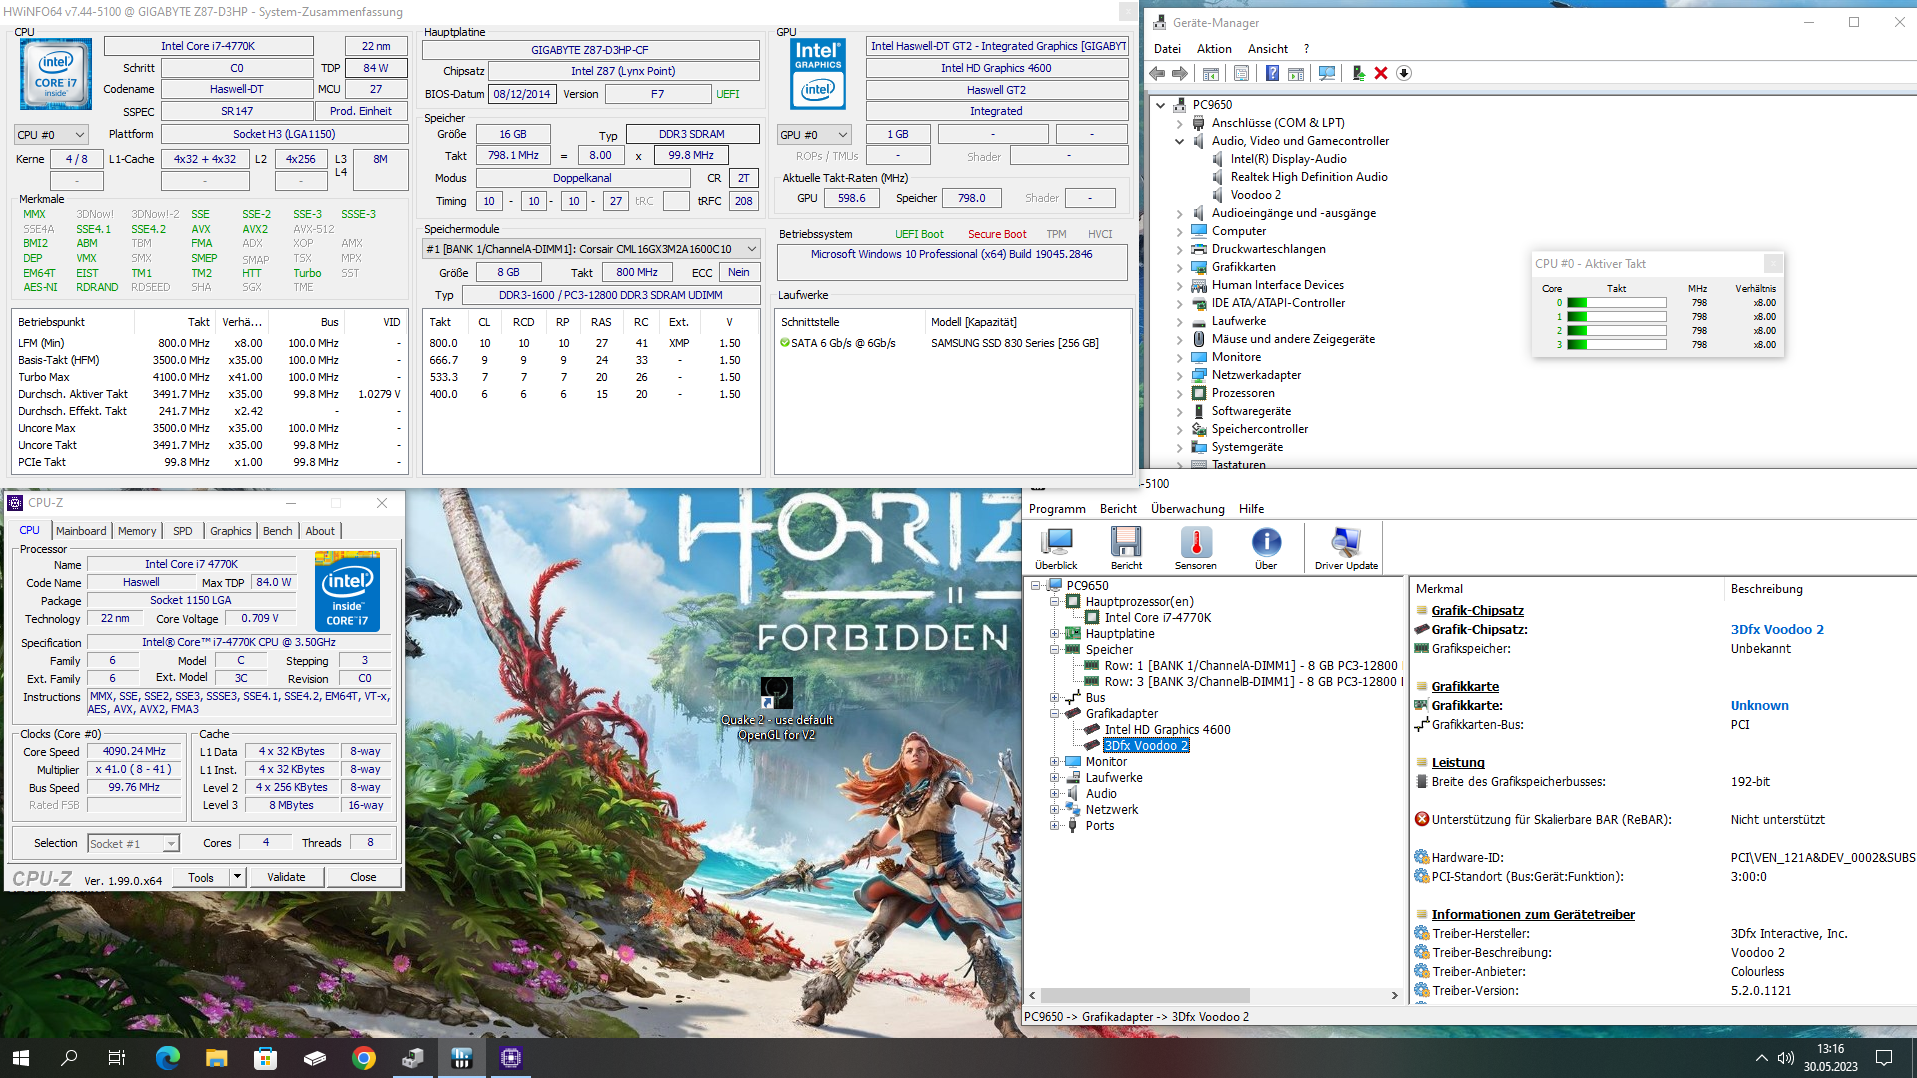Click the Tools button in CPU-Z

pyautogui.click(x=201, y=877)
